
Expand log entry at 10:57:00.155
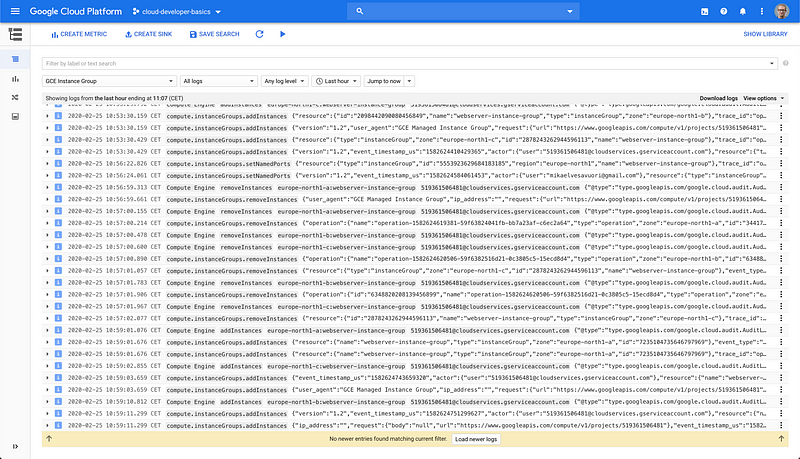point(47,211)
